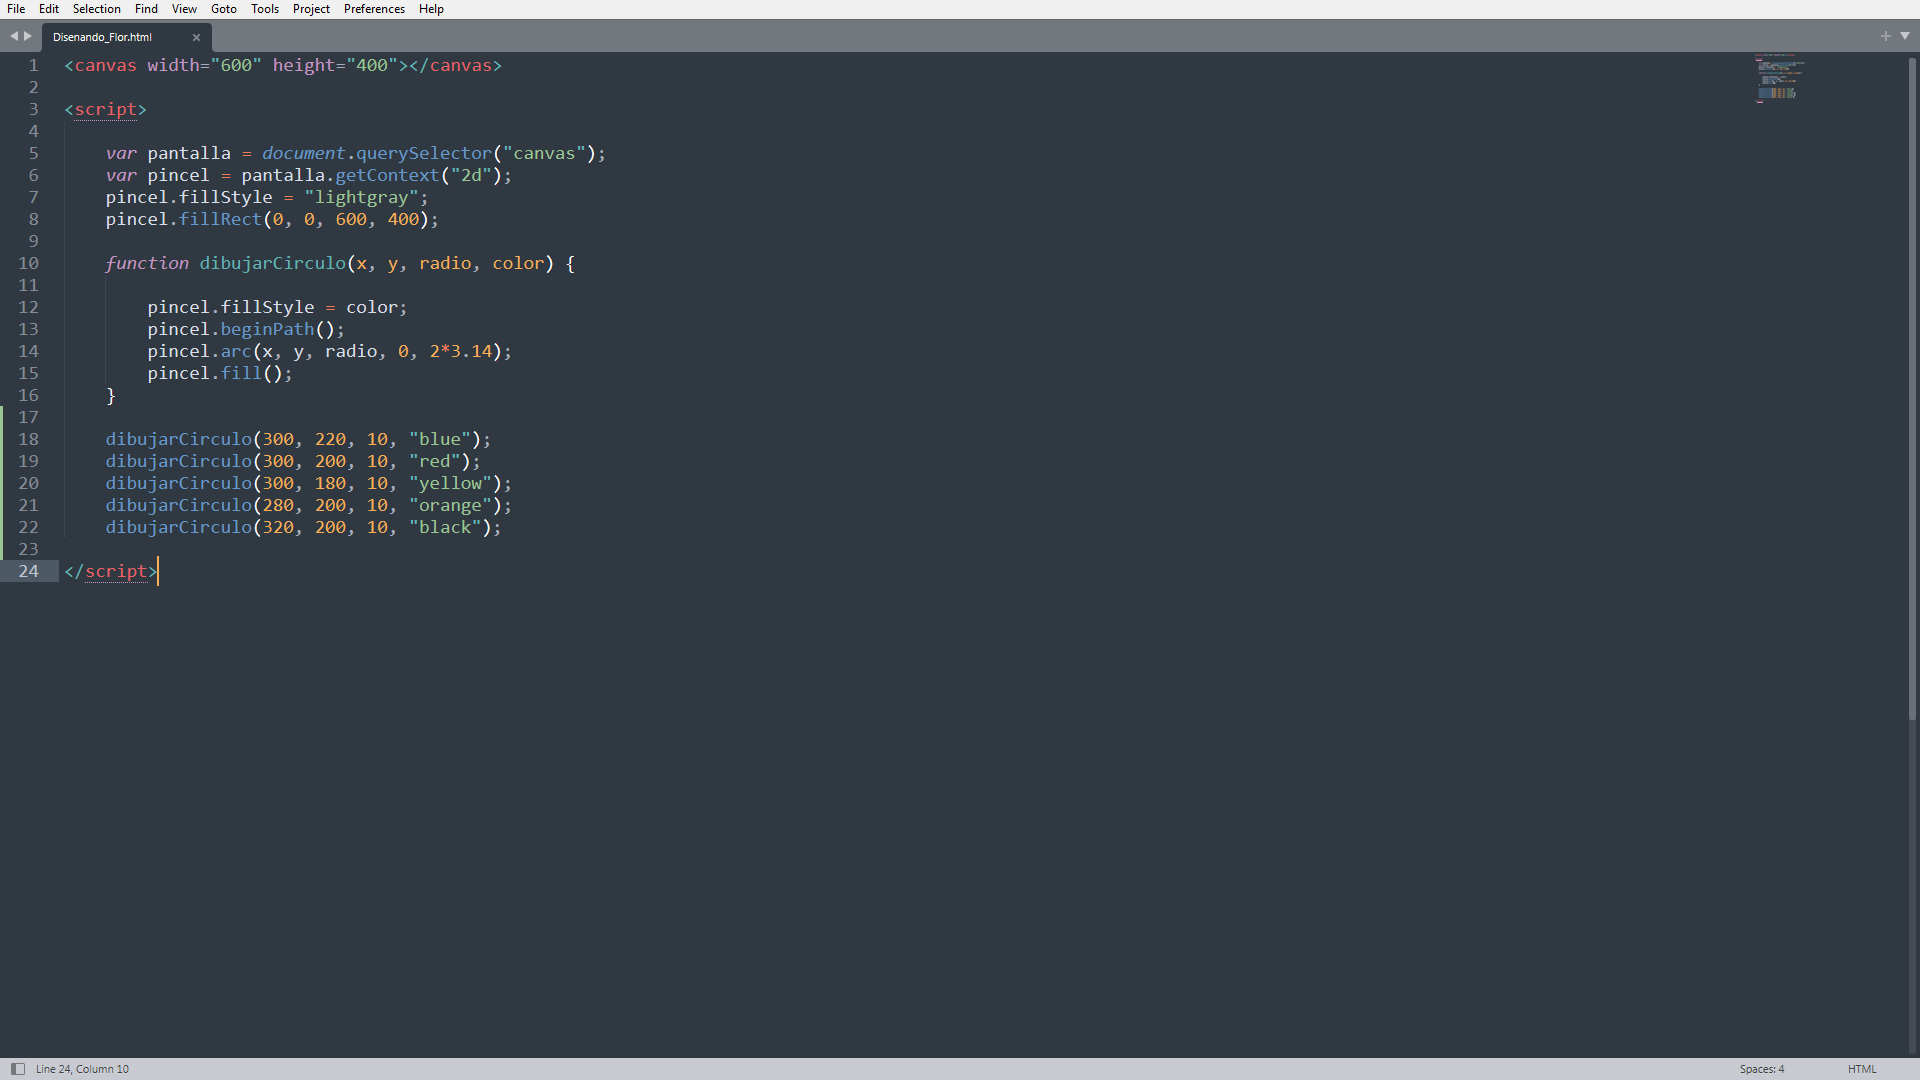The width and height of the screenshot is (1920, 1080).
Task: Open the Selection menu
Action: pos(97,9)
